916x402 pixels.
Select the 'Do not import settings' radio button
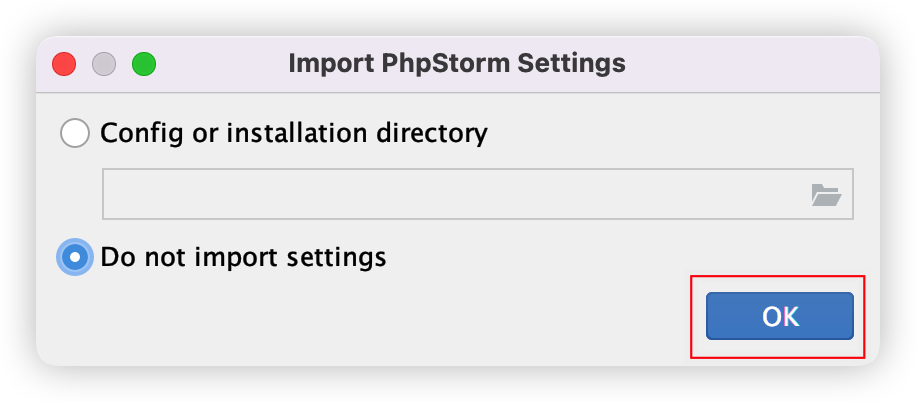point(75,257)
